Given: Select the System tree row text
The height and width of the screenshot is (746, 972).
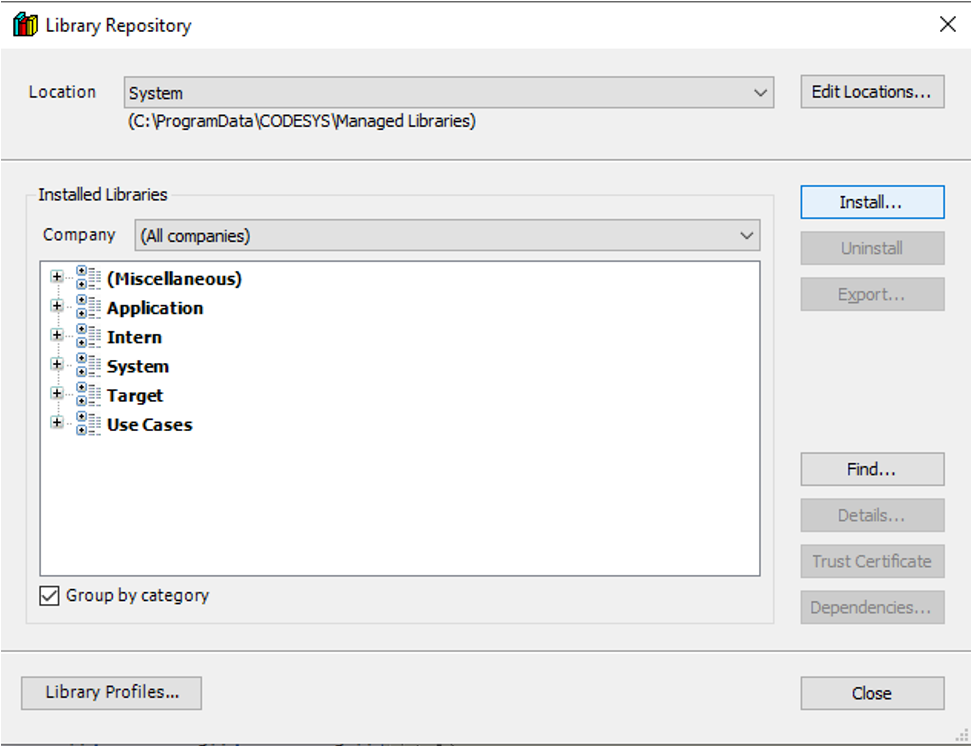Looking at the screenshot, I should [x=138, y=366].
